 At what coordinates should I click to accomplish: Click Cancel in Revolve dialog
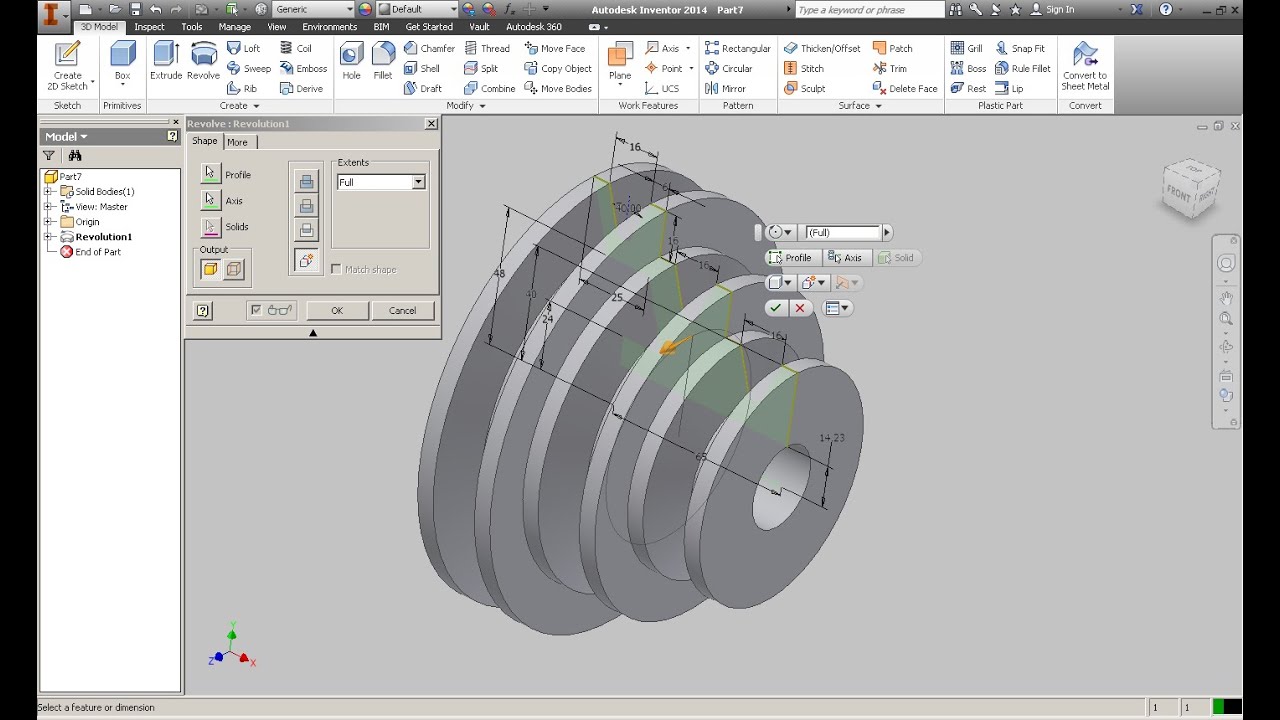402,310
